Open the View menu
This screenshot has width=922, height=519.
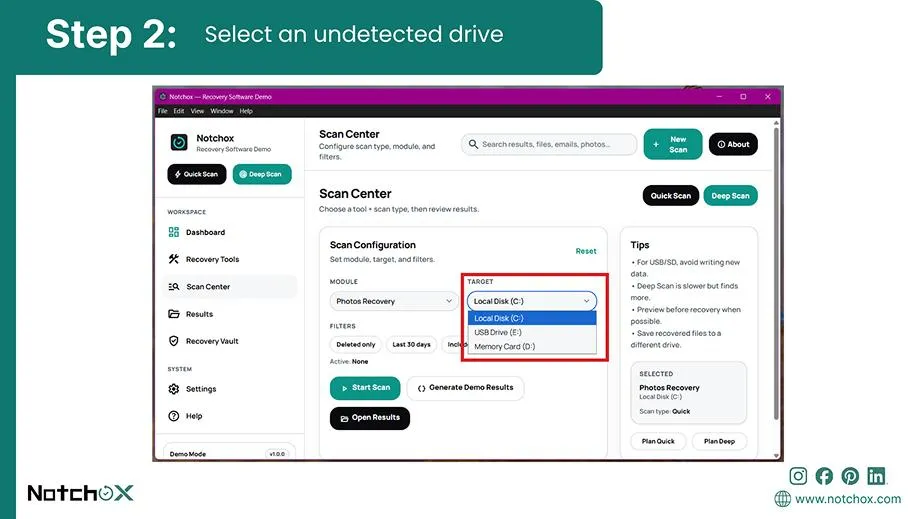pos(197,111)
